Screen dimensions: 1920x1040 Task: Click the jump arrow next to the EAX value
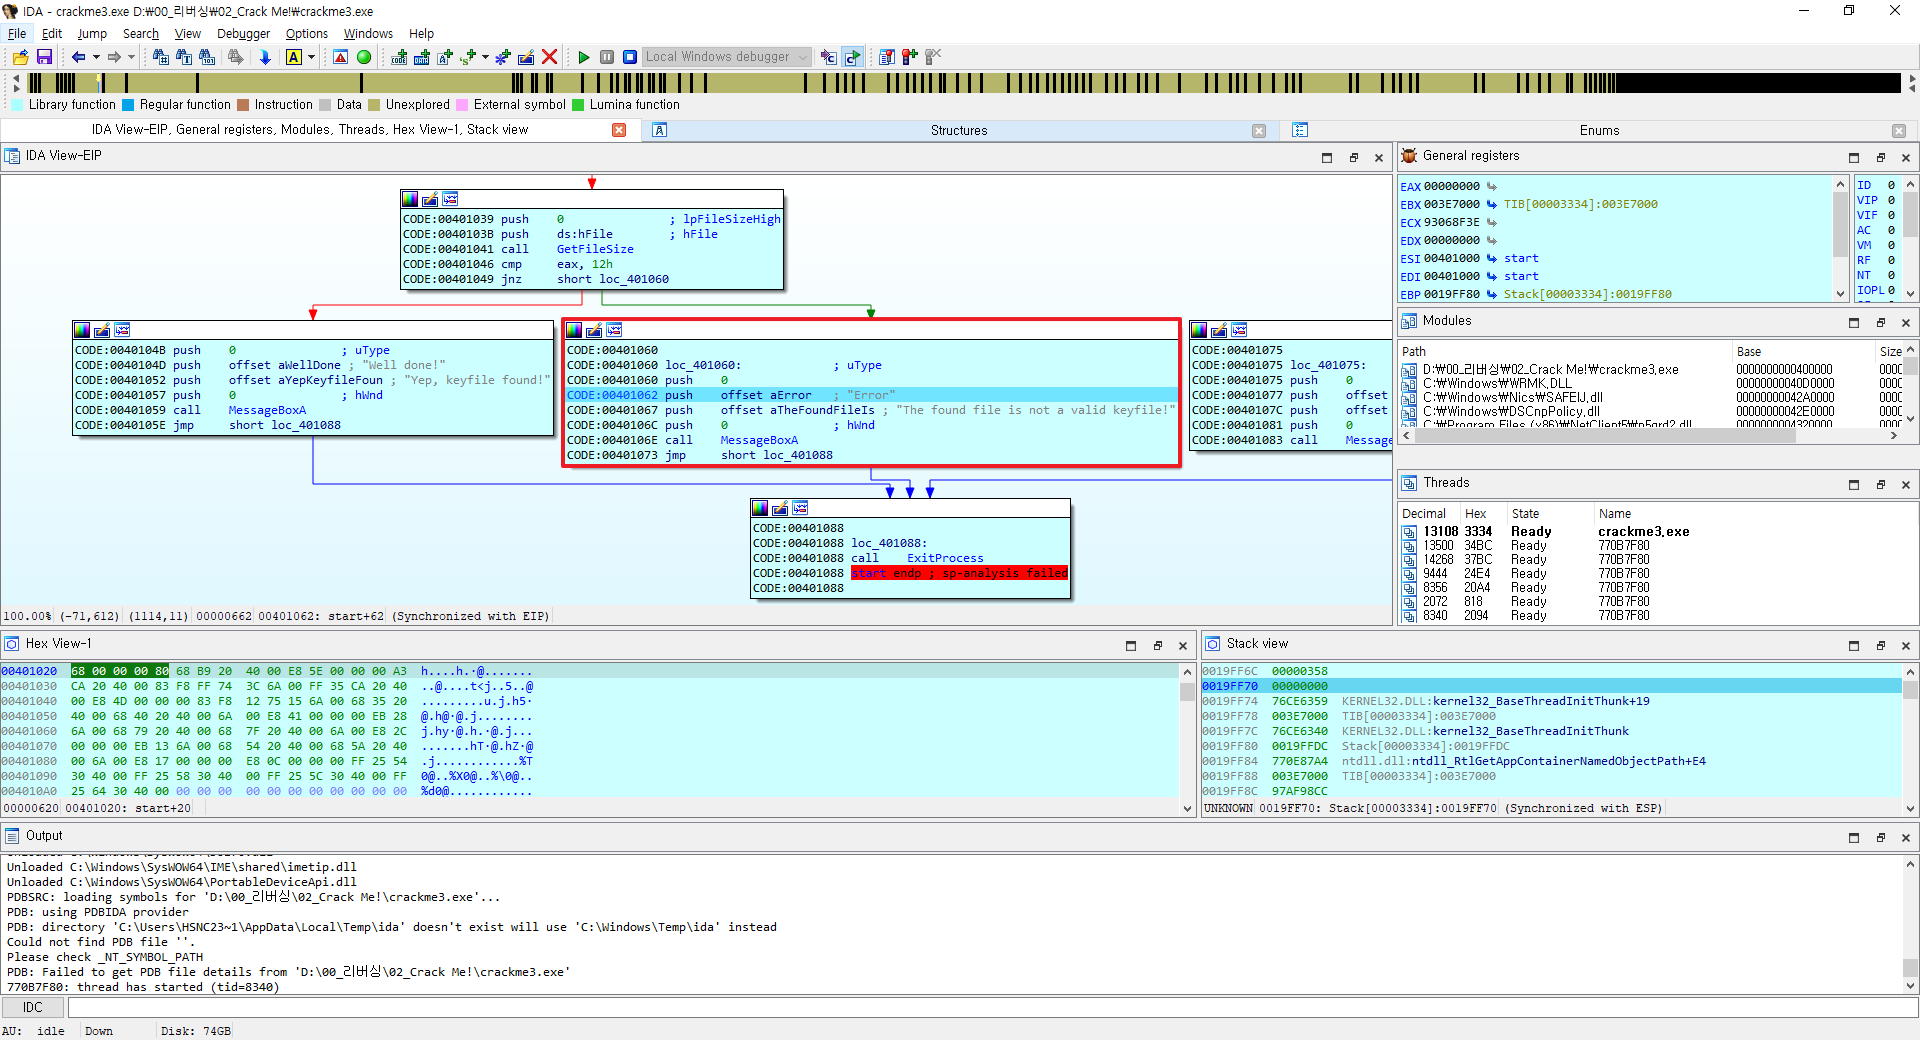point(1492,186)
